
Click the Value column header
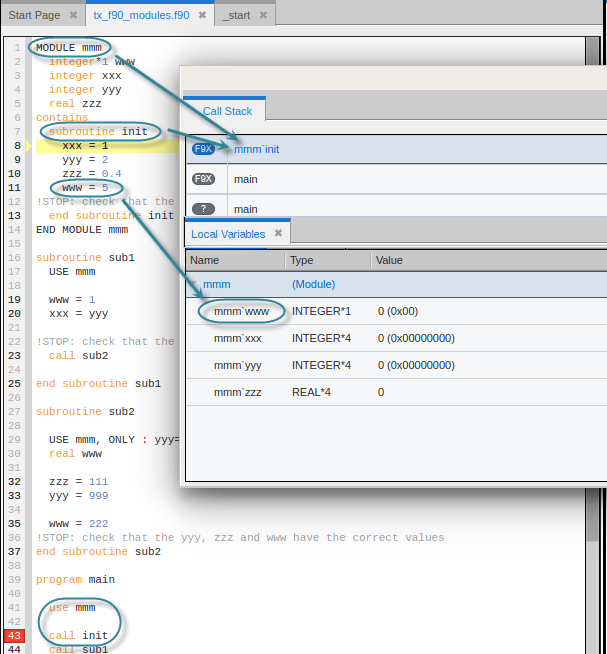pyautogui.click(x=389, y=260)
